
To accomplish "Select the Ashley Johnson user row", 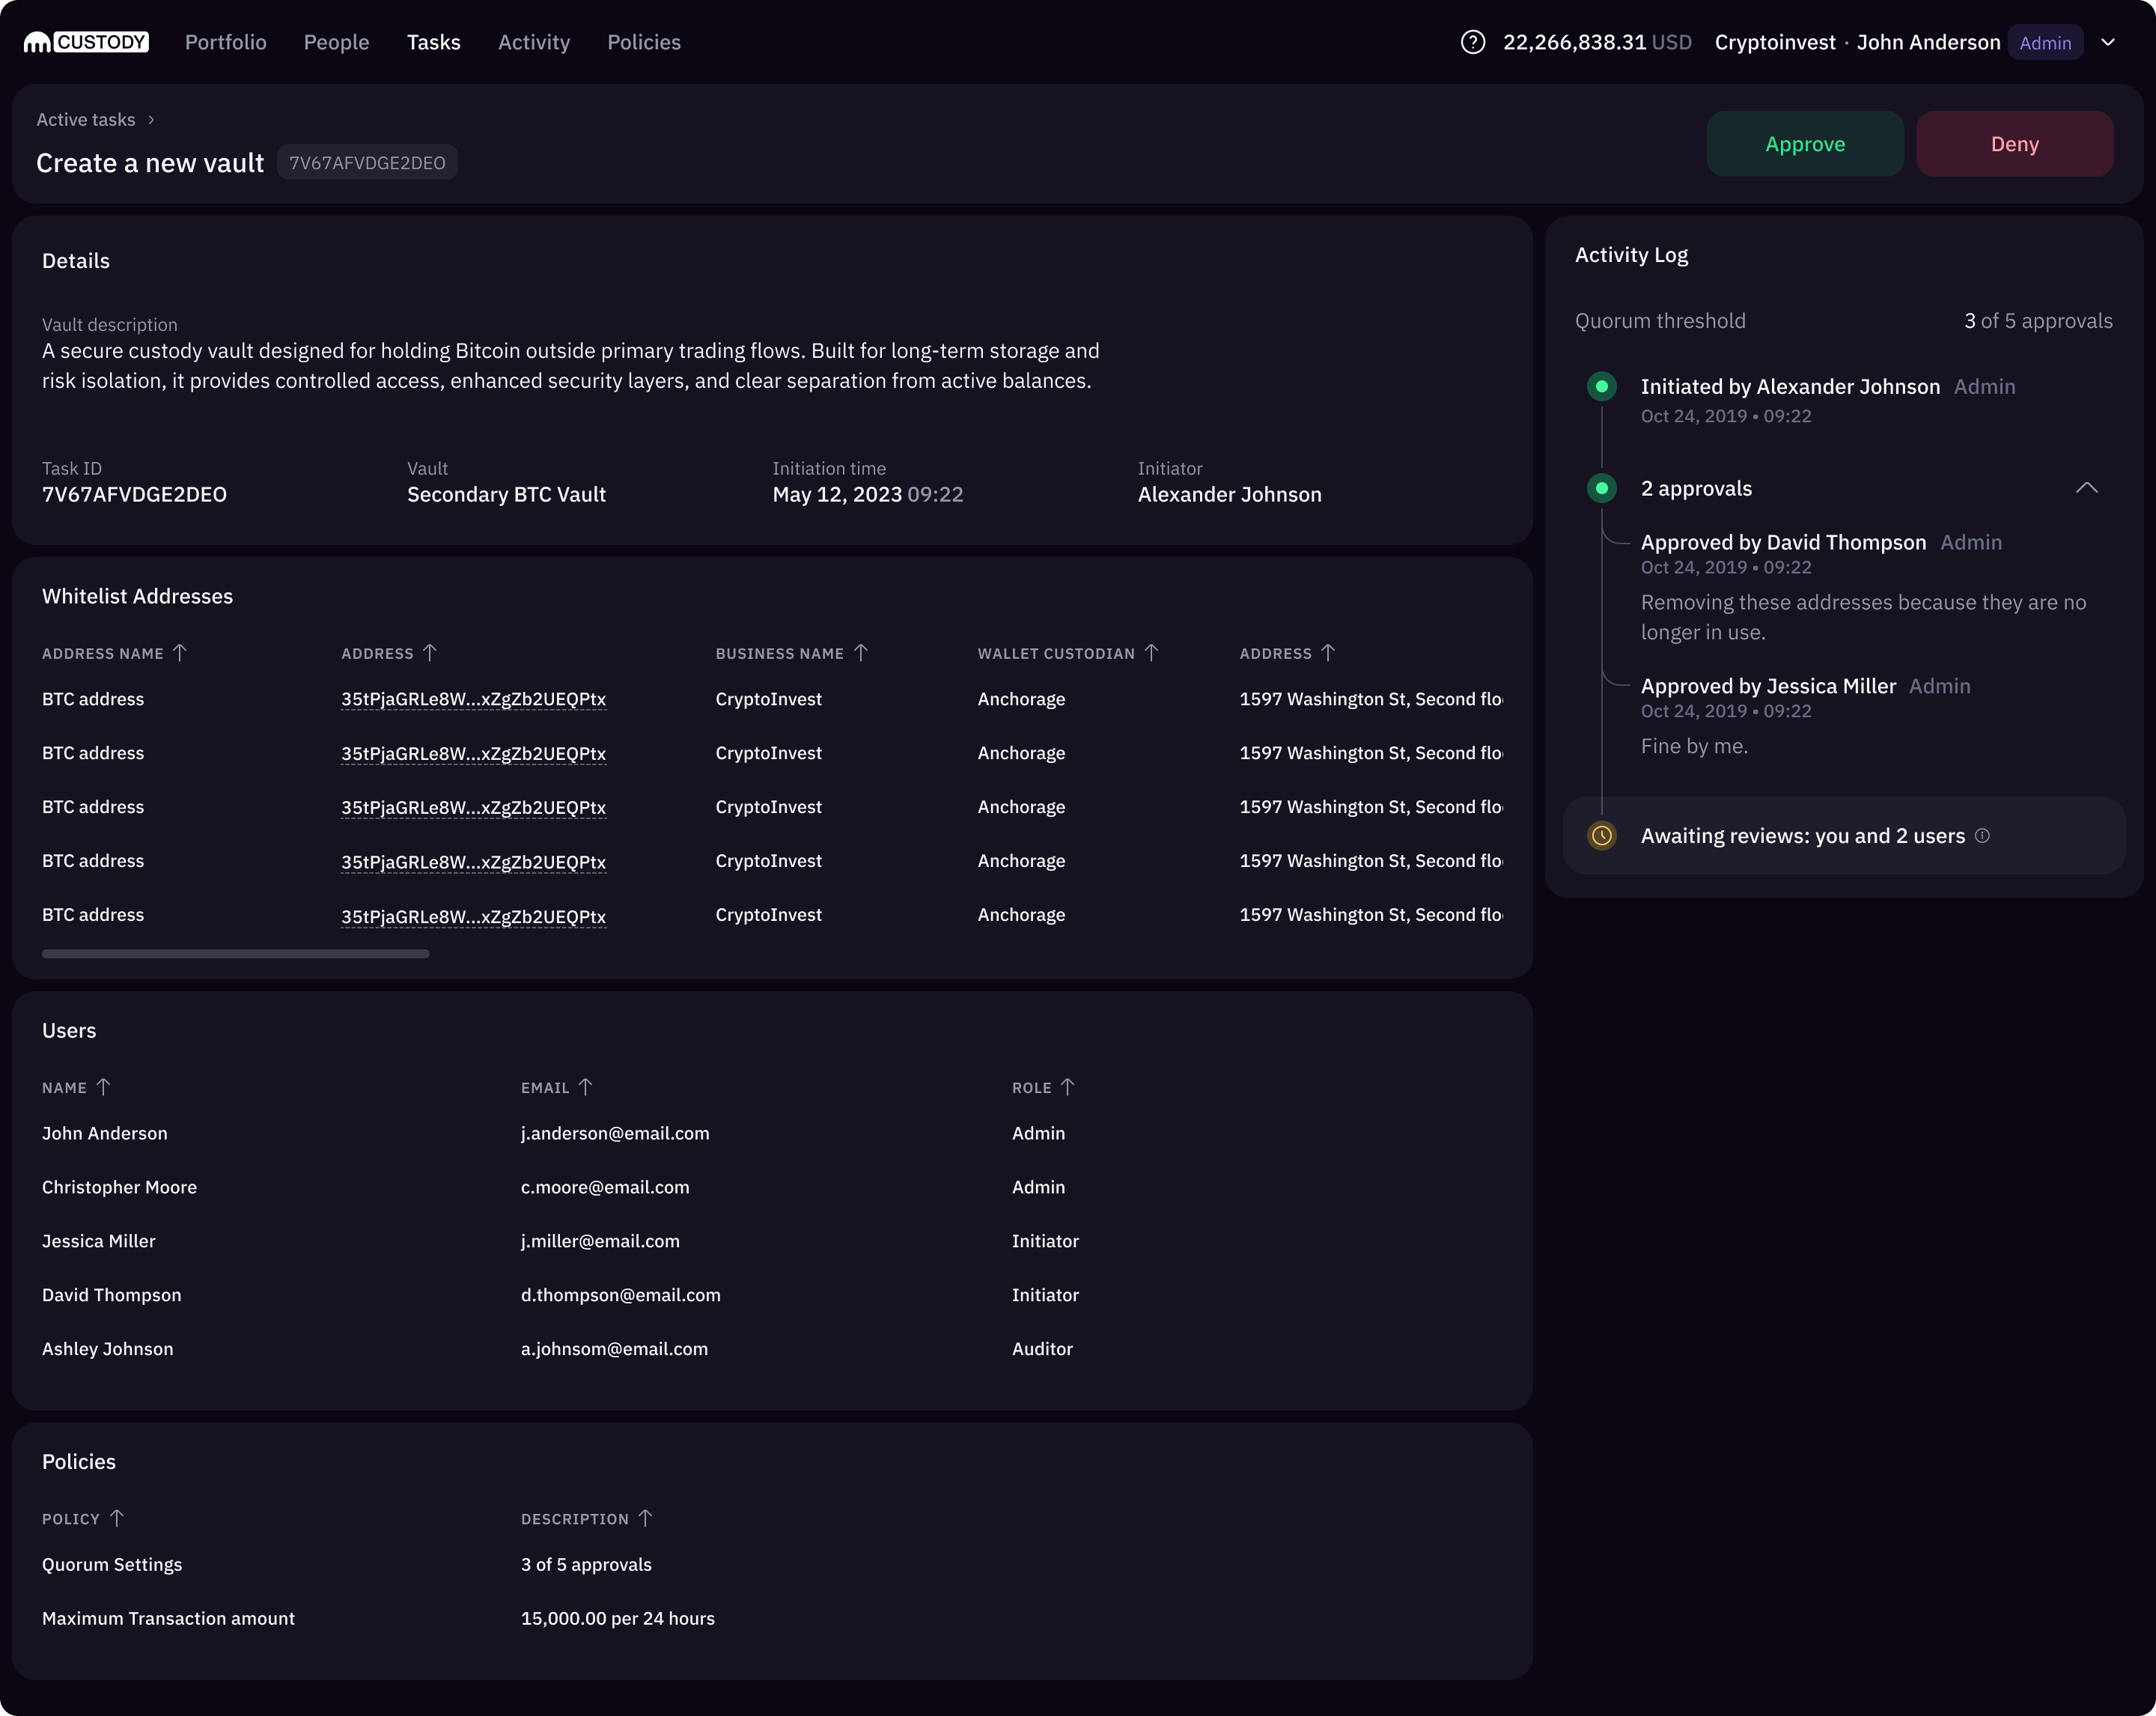I will 772,1349.
